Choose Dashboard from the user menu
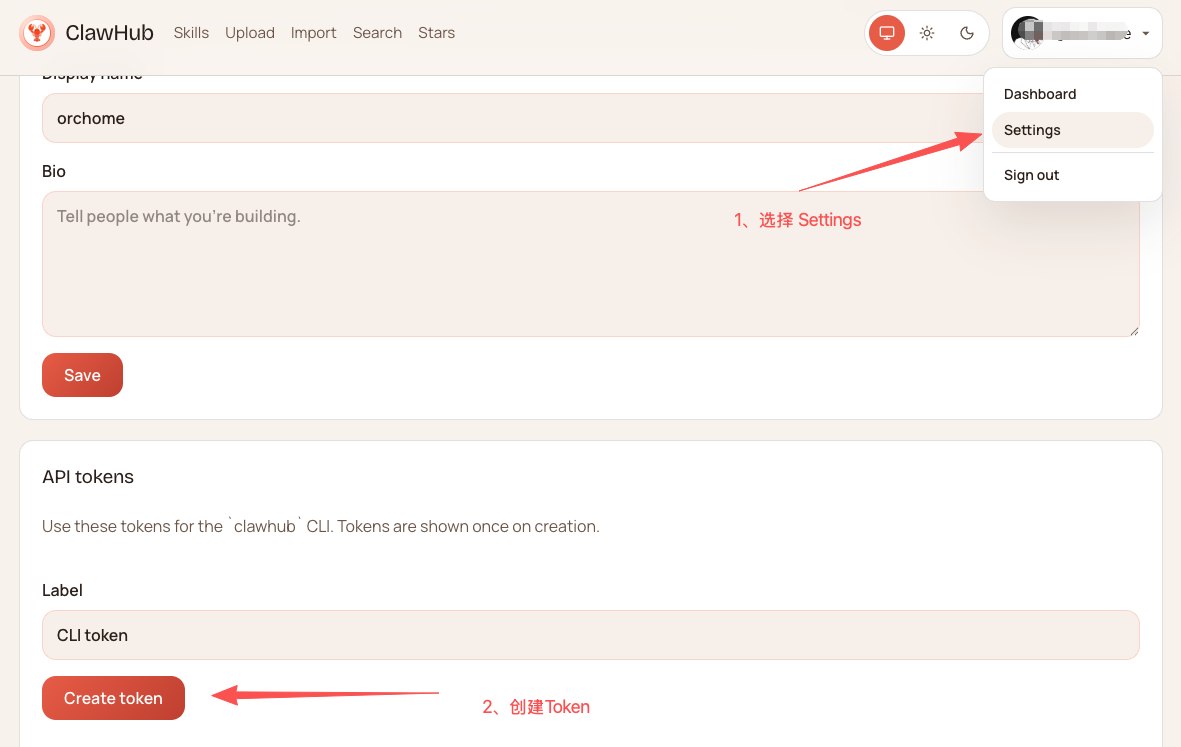 click(x=1040, y=94)
